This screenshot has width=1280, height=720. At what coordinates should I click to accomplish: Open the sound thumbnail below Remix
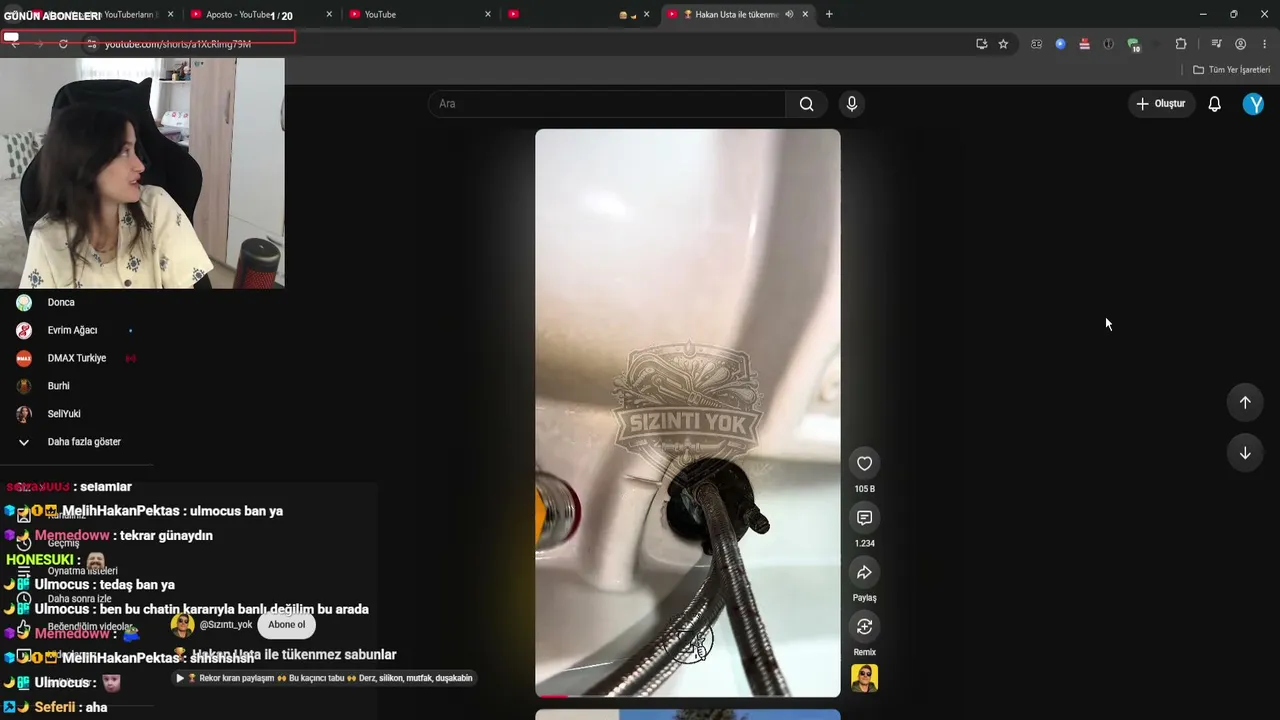pos(864,678)
